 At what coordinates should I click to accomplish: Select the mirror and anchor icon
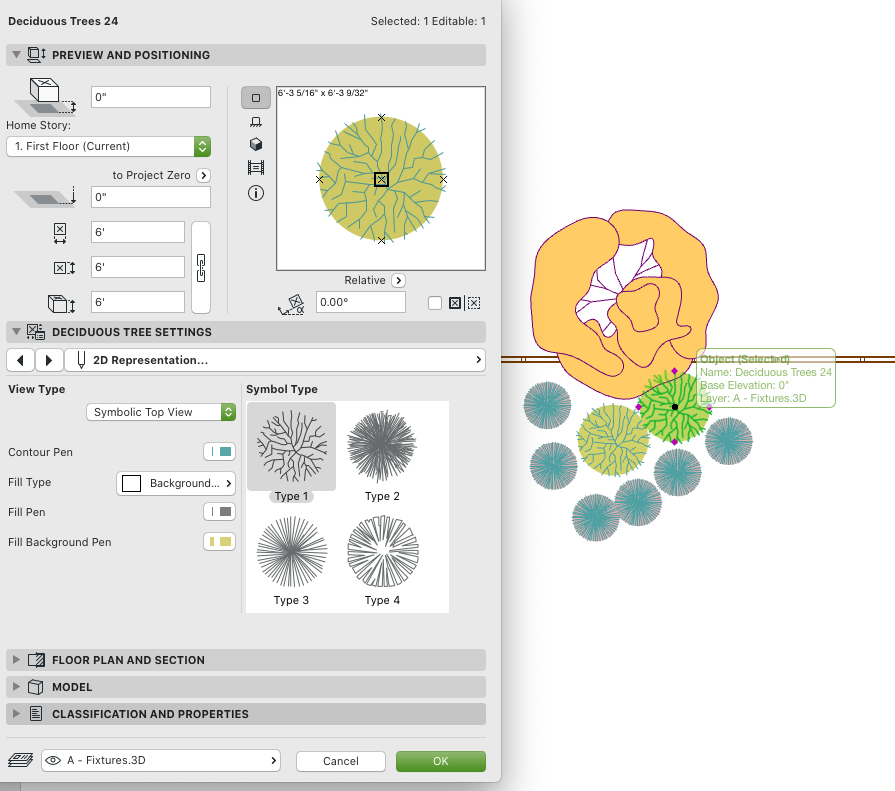(455, 303)
